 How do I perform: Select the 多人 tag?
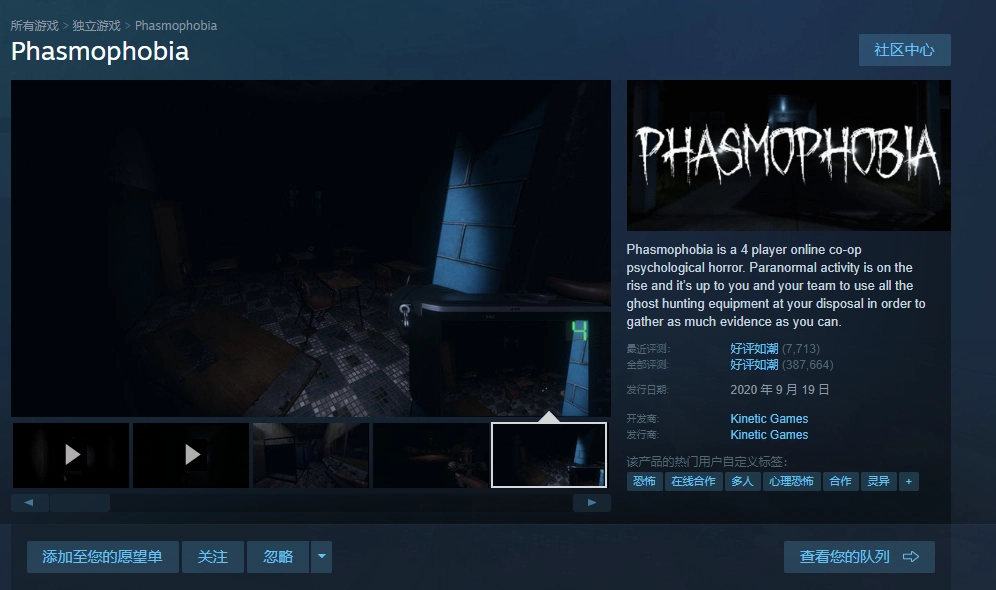[743, 481]
